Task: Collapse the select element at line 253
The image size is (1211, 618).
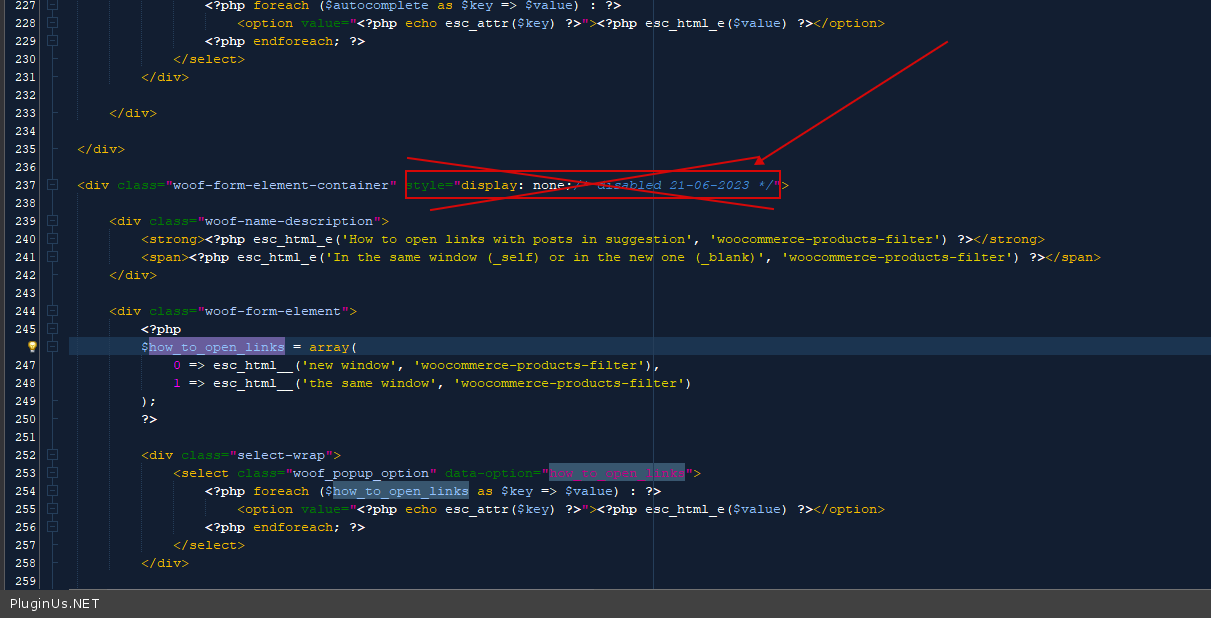Action: tap(52, 473)
